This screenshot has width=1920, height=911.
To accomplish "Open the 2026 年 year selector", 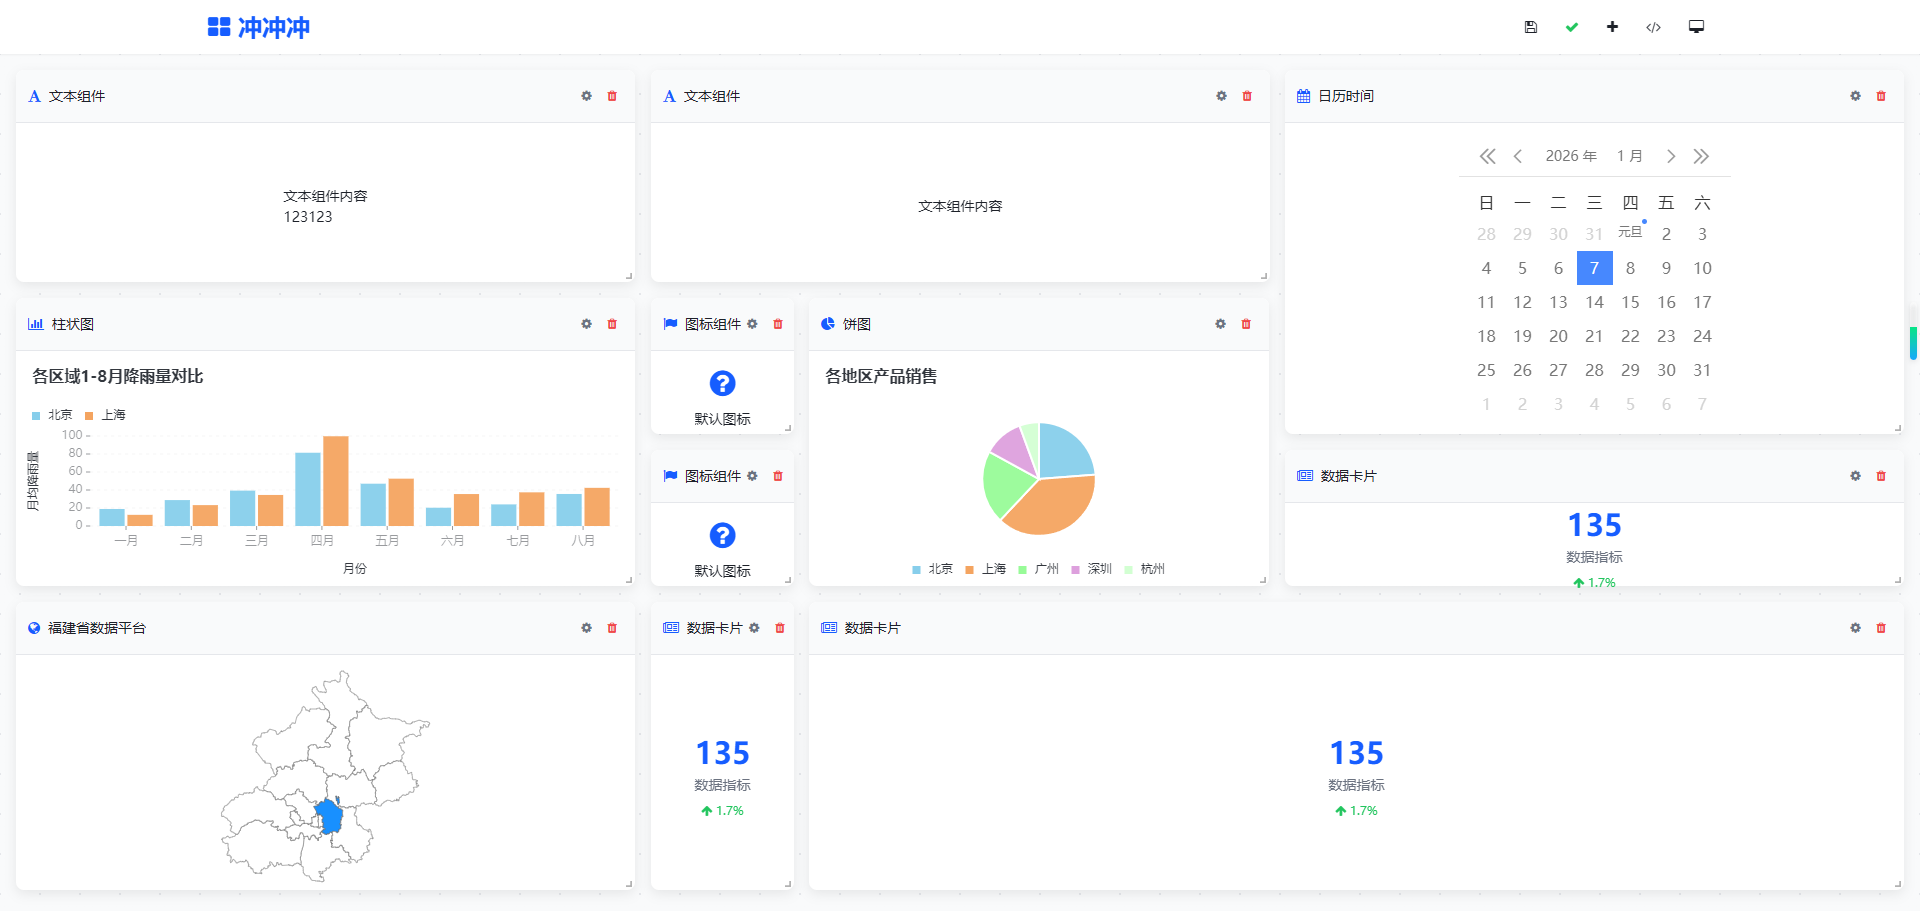I will [1570, 156].
